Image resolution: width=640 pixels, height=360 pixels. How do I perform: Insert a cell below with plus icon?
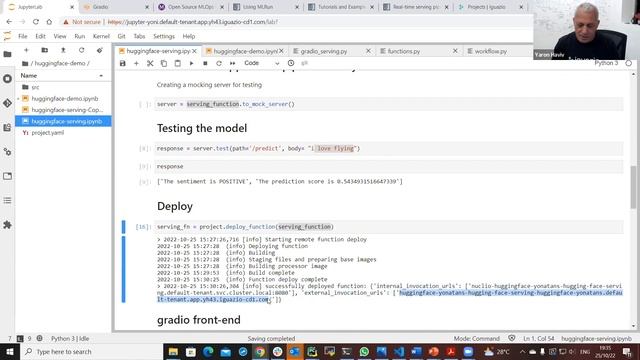point(136,63)
